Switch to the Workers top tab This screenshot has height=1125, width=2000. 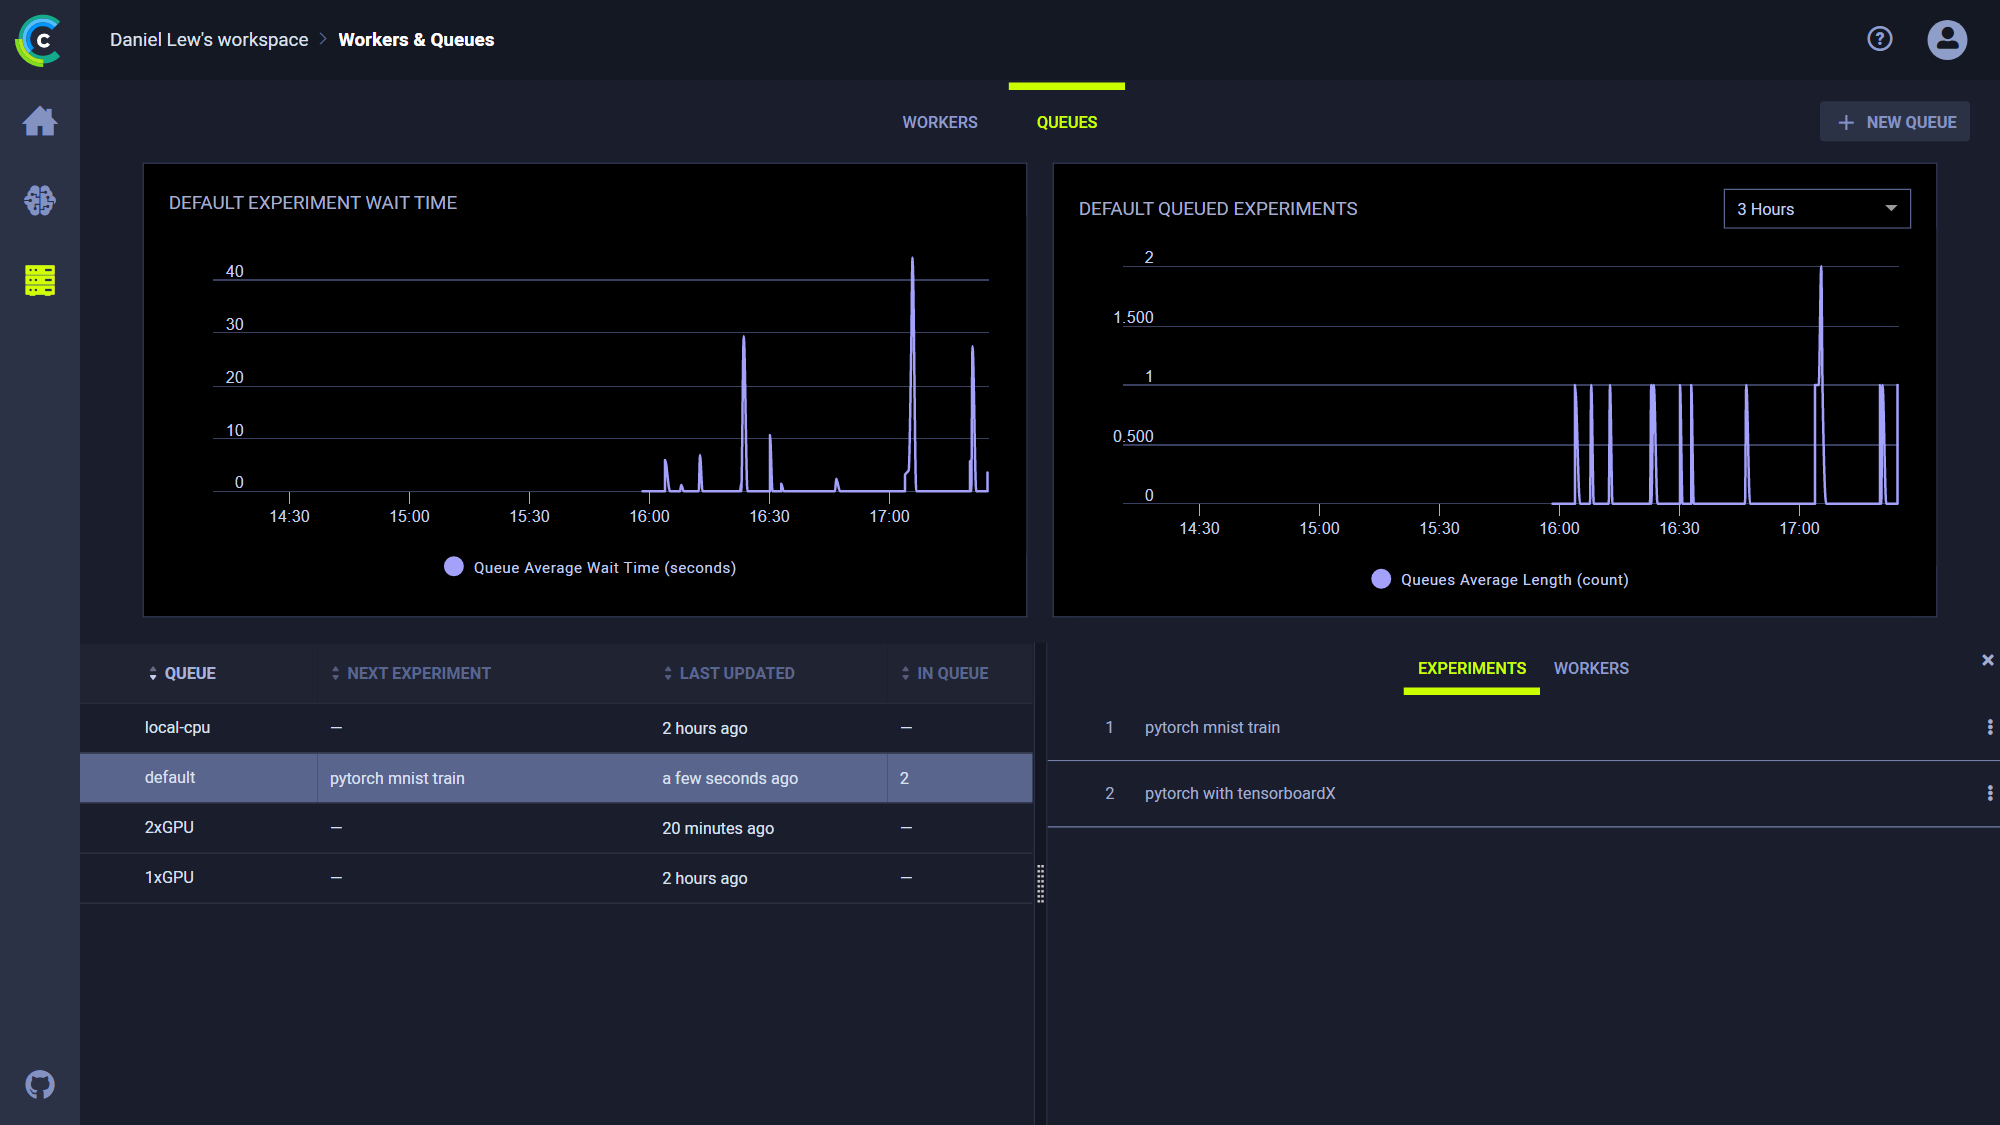click(939, 122)
